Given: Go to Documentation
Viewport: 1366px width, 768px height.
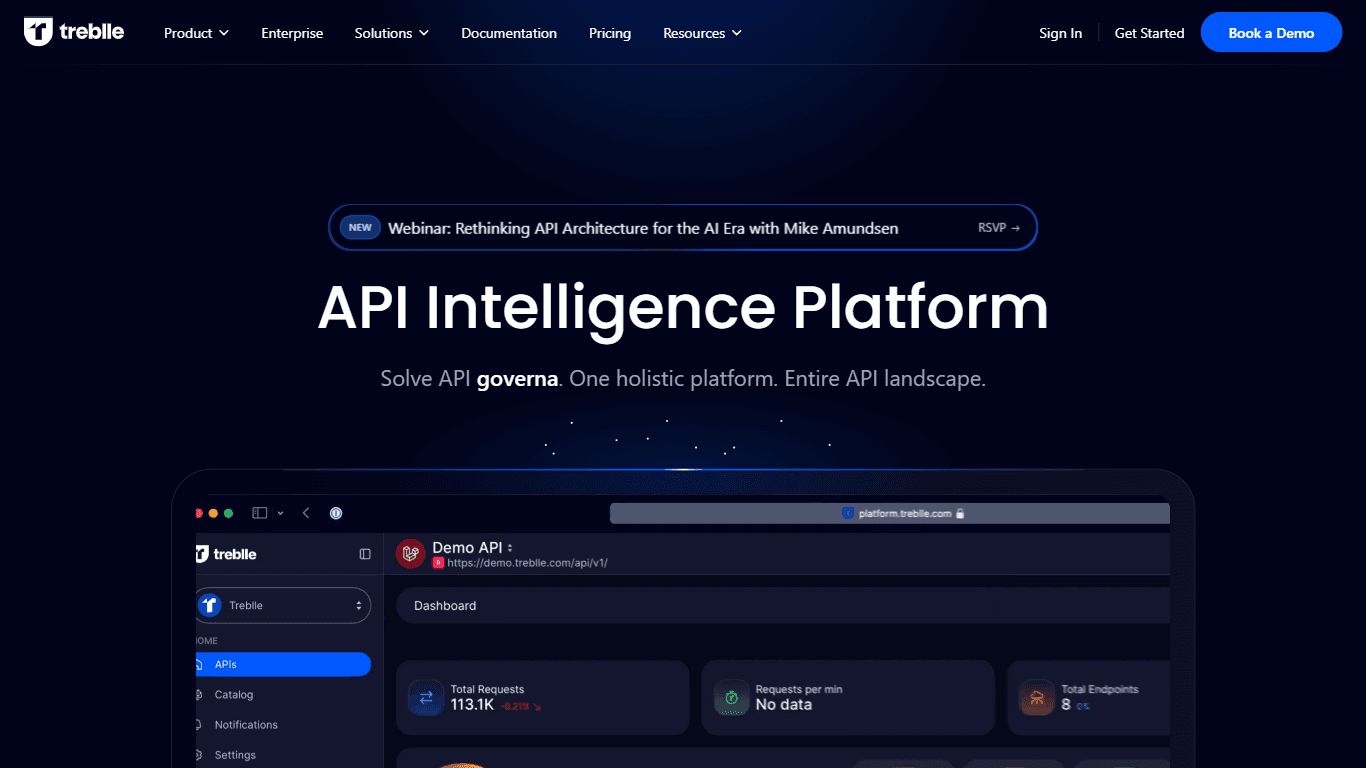Looking at the screenshot, I should 509,33.
